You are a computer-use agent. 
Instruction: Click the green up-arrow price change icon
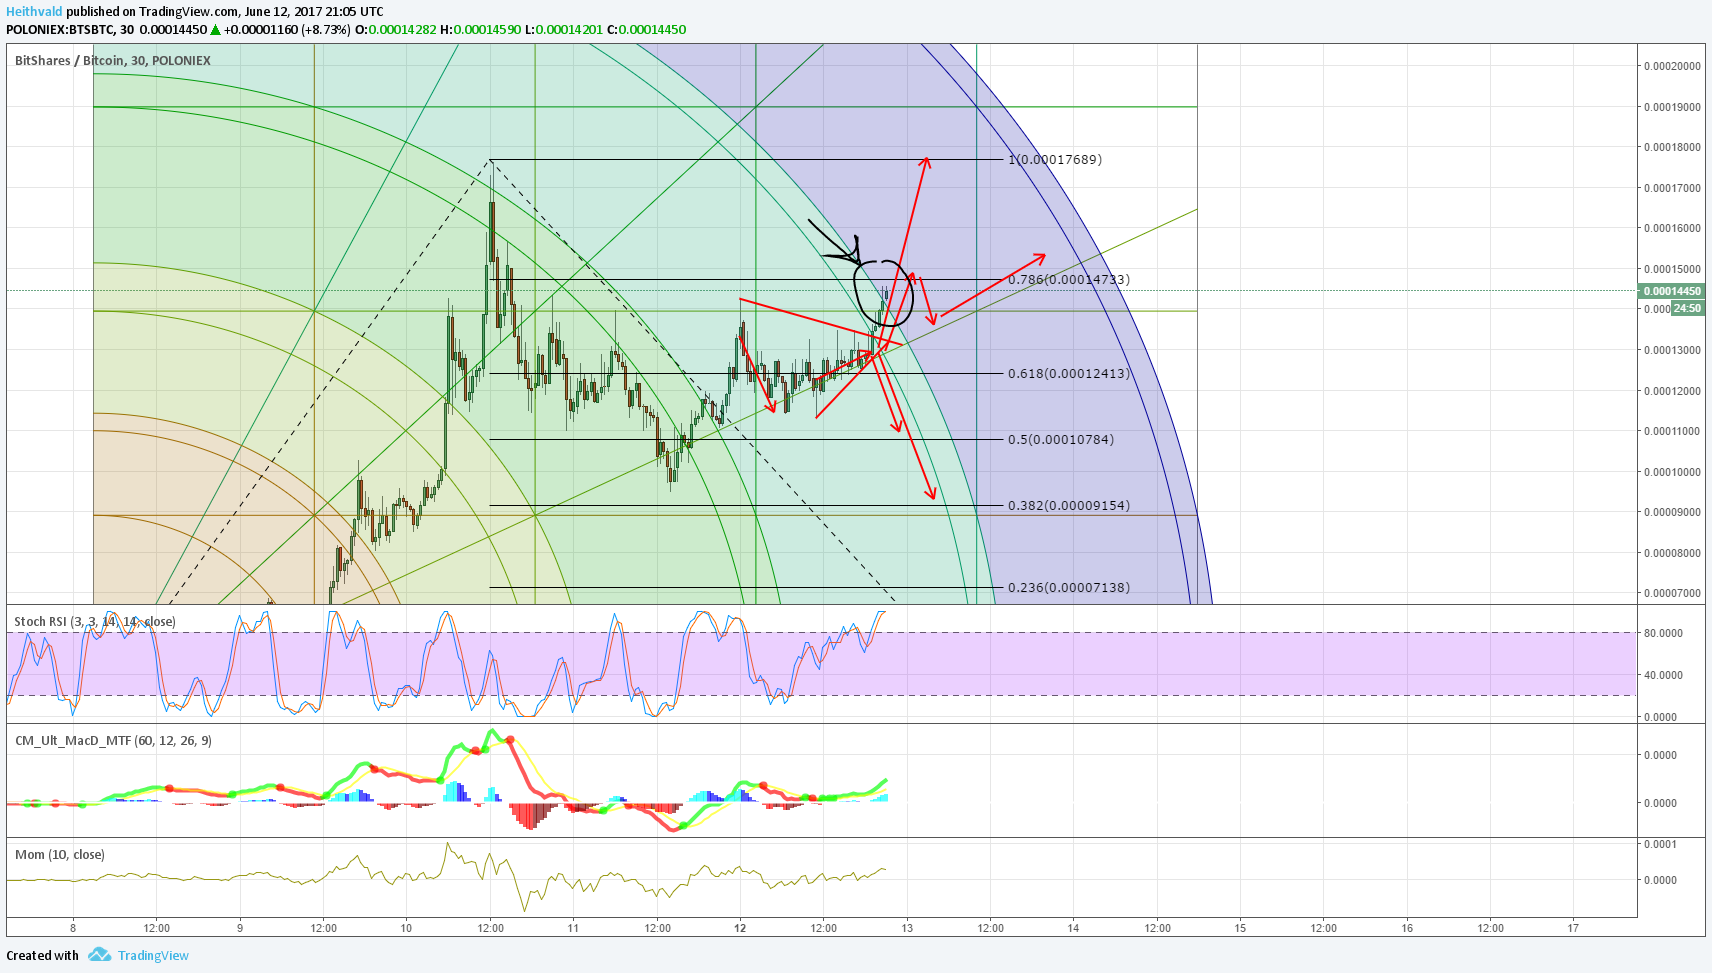click(x=216, y=30)
